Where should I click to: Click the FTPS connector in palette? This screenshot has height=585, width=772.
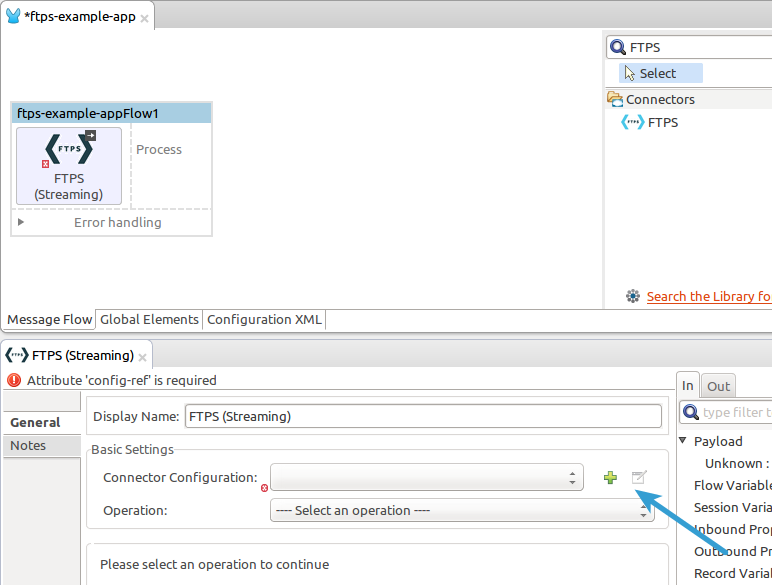(x=662, y=122)
